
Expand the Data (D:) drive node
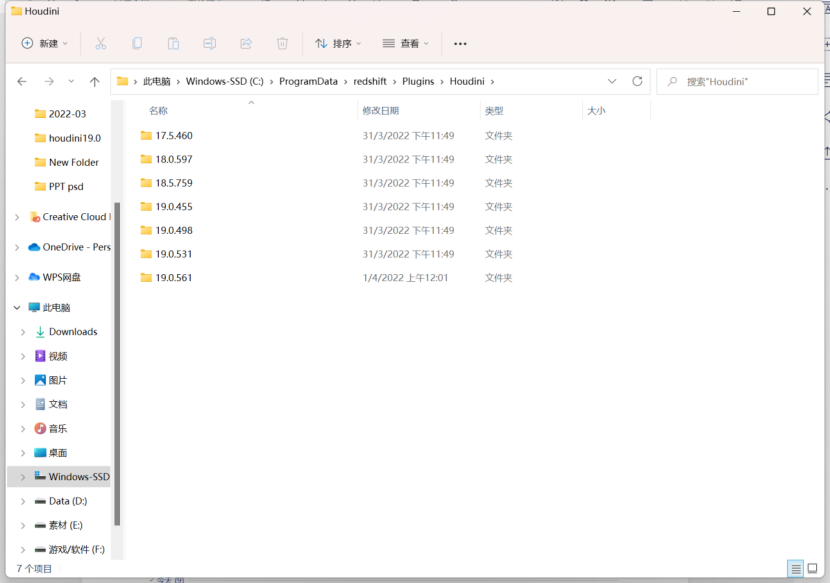point(23,501)
